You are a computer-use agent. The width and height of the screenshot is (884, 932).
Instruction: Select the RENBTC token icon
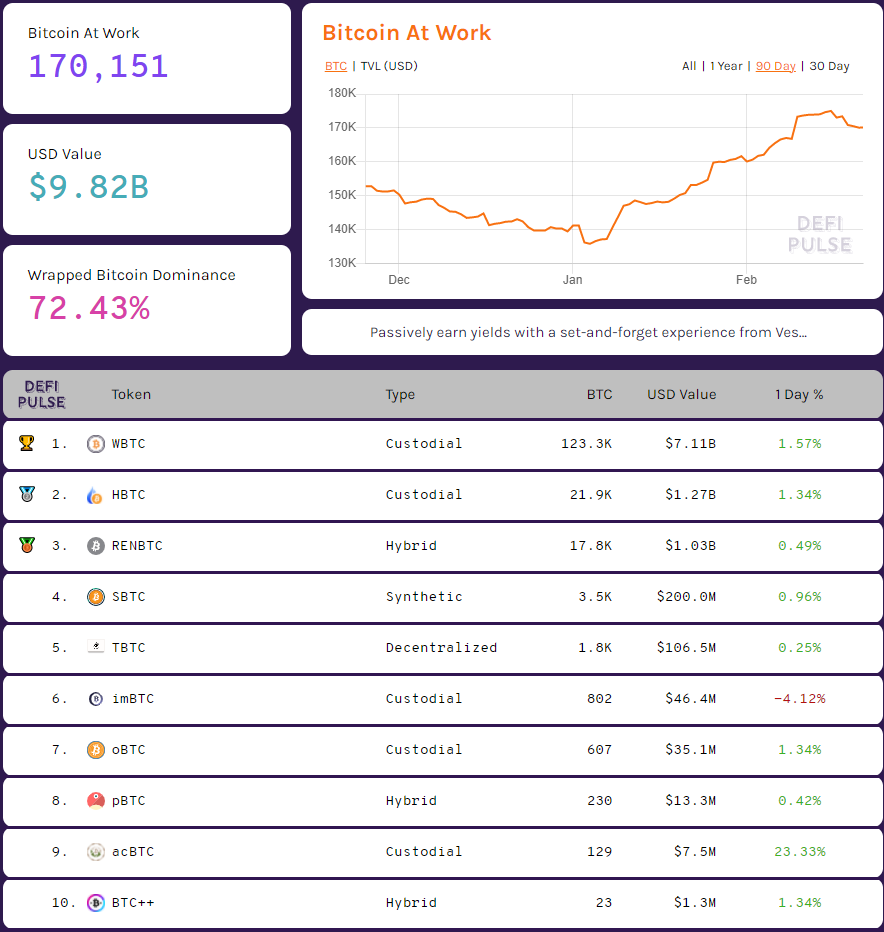[x=95, y=546]
